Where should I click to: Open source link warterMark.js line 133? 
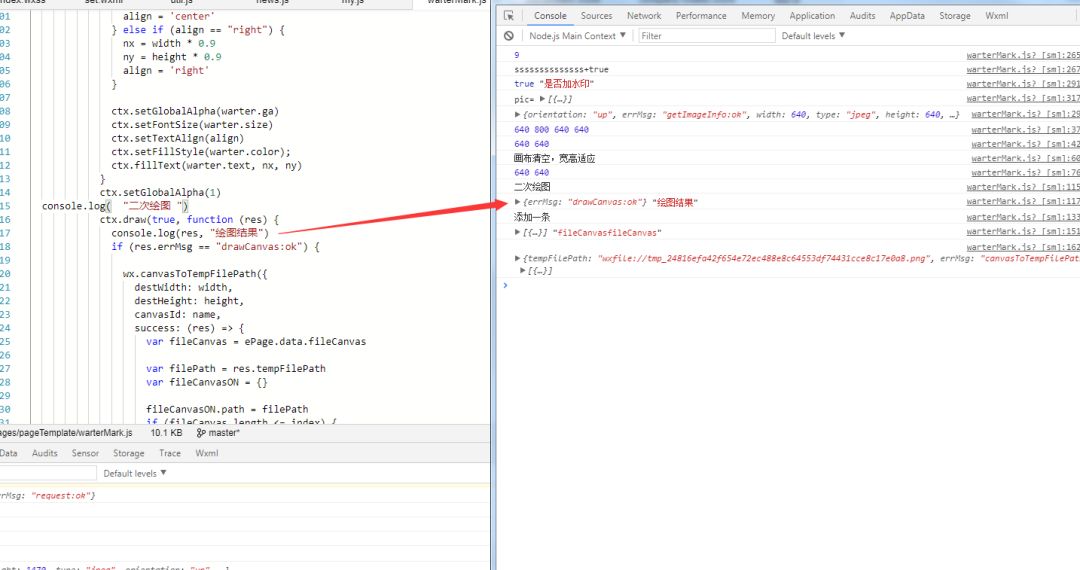(1023, 217)
